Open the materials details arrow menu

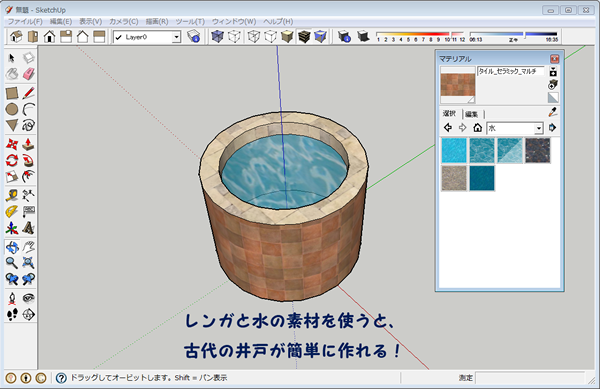tap(552, 127)
